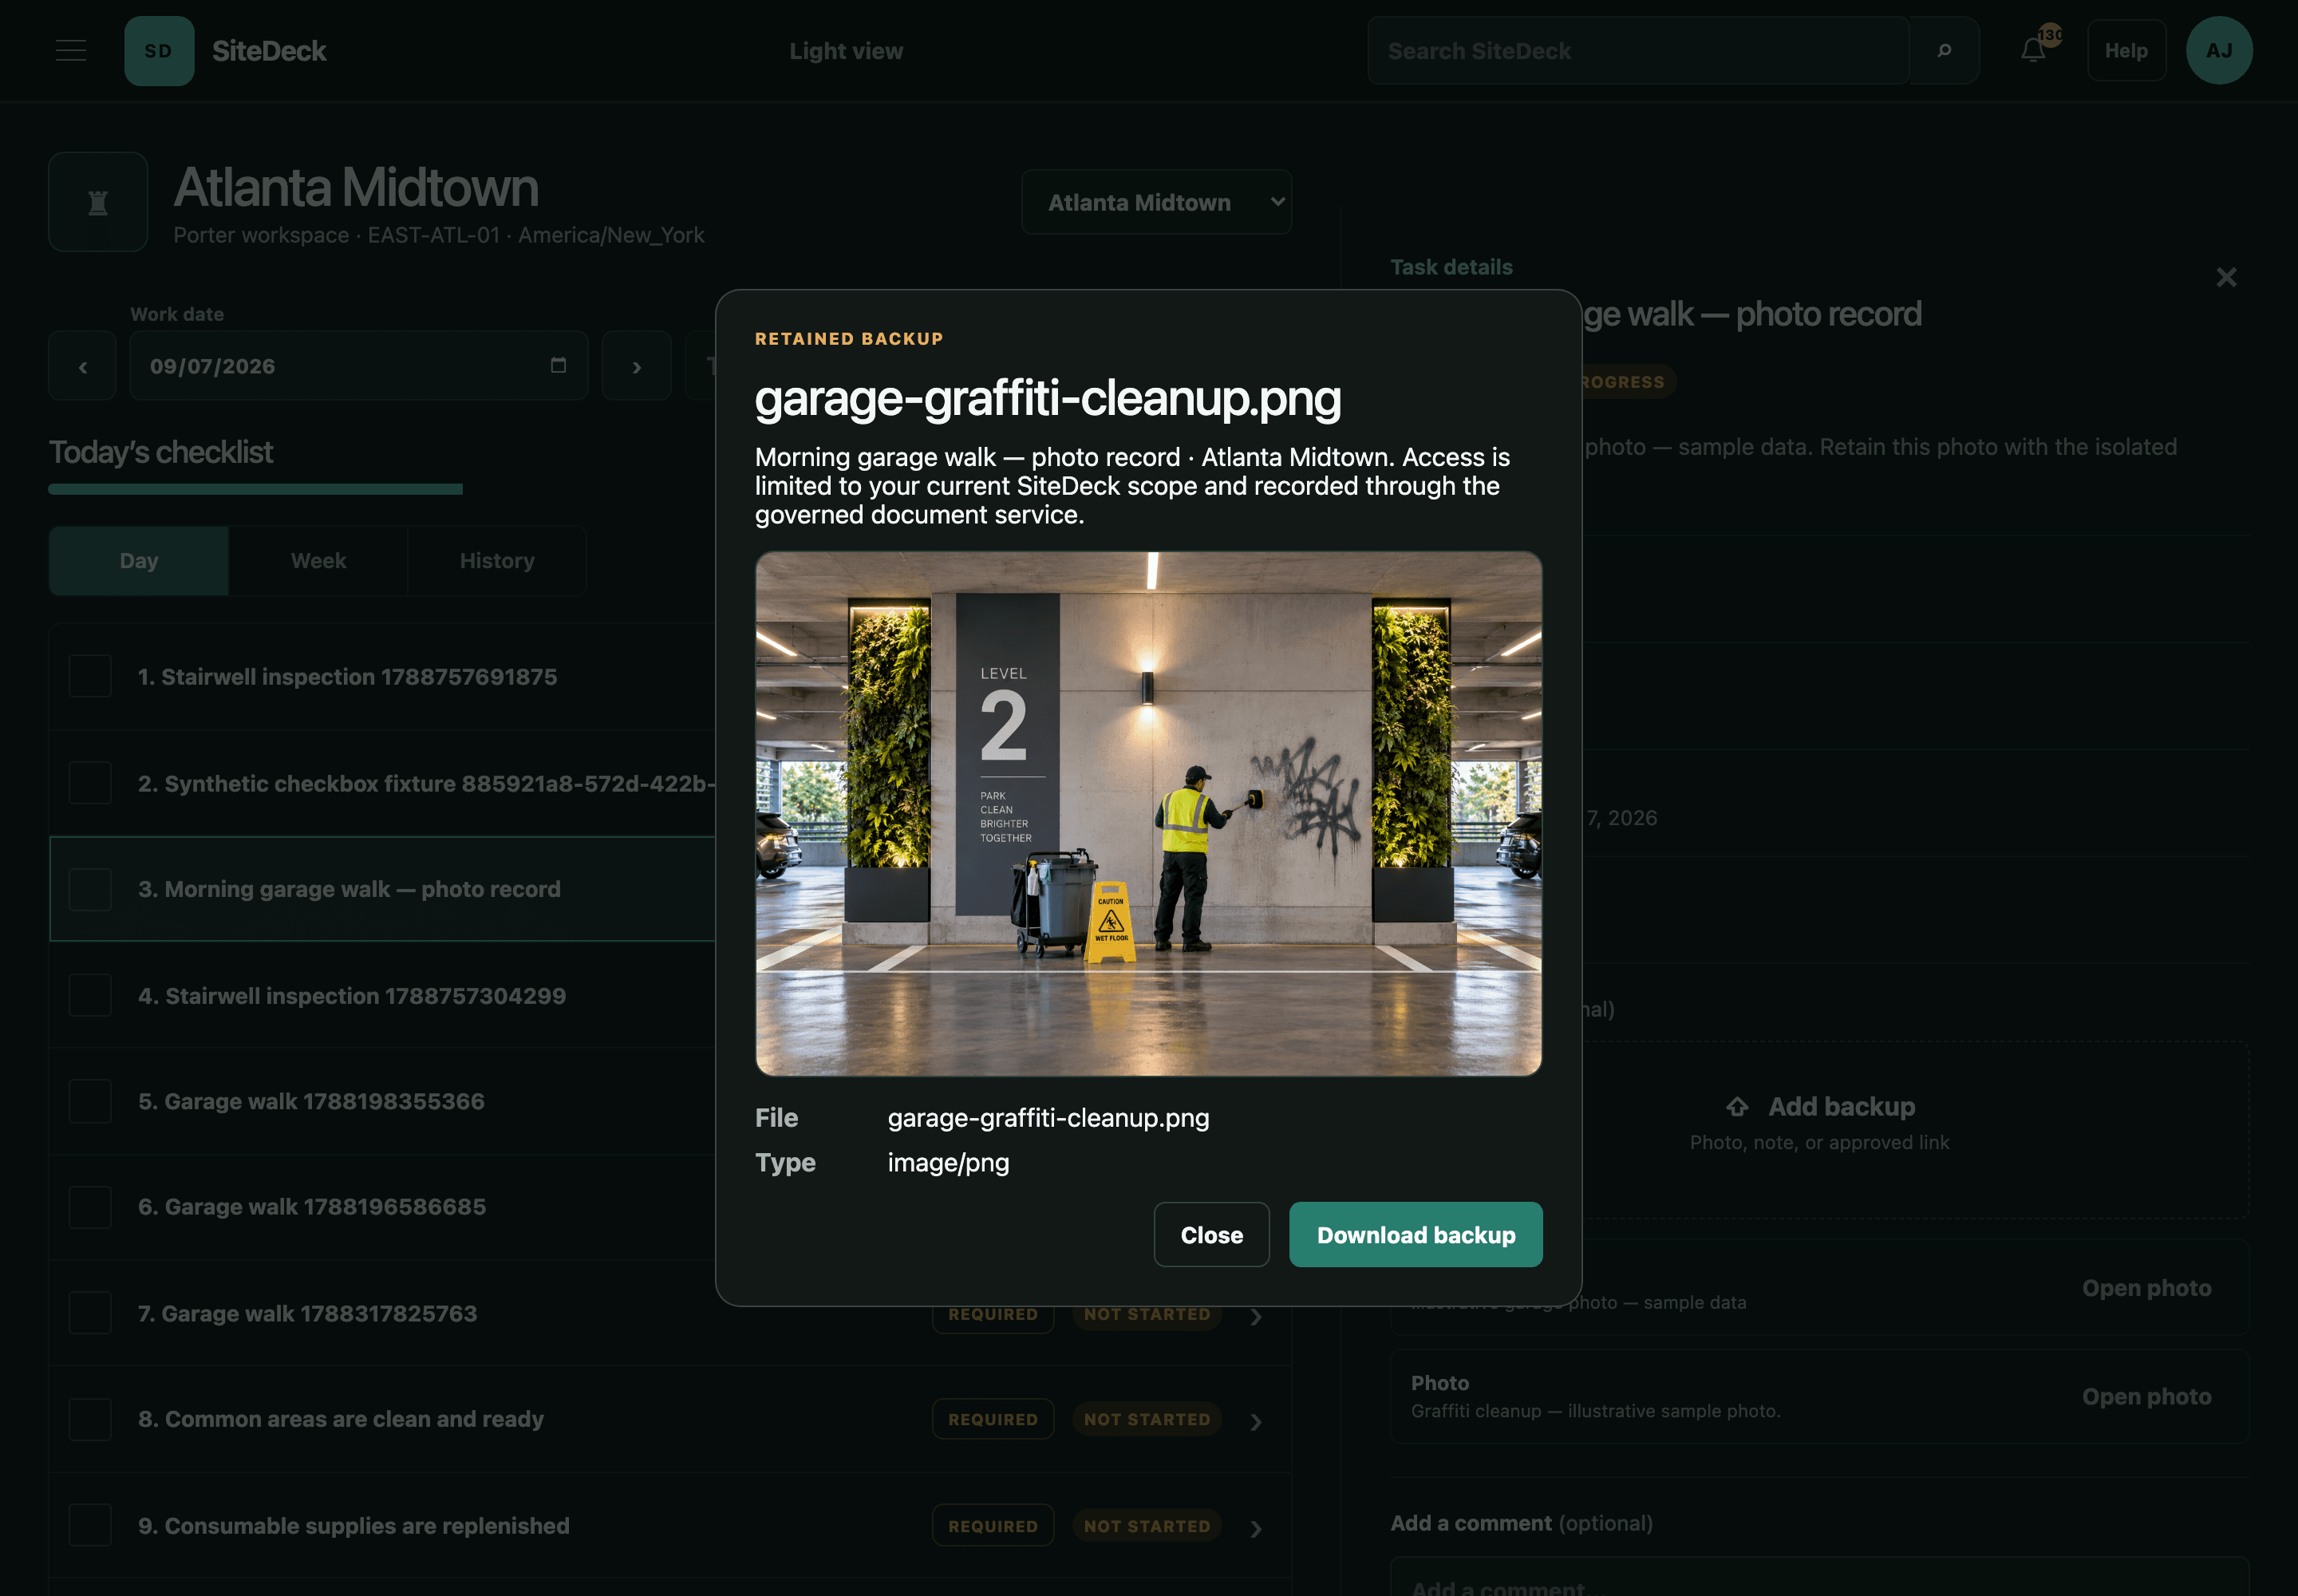
Task: Open photo for Graffiti cleanup entry
Action: [x=2146, y=1396]
